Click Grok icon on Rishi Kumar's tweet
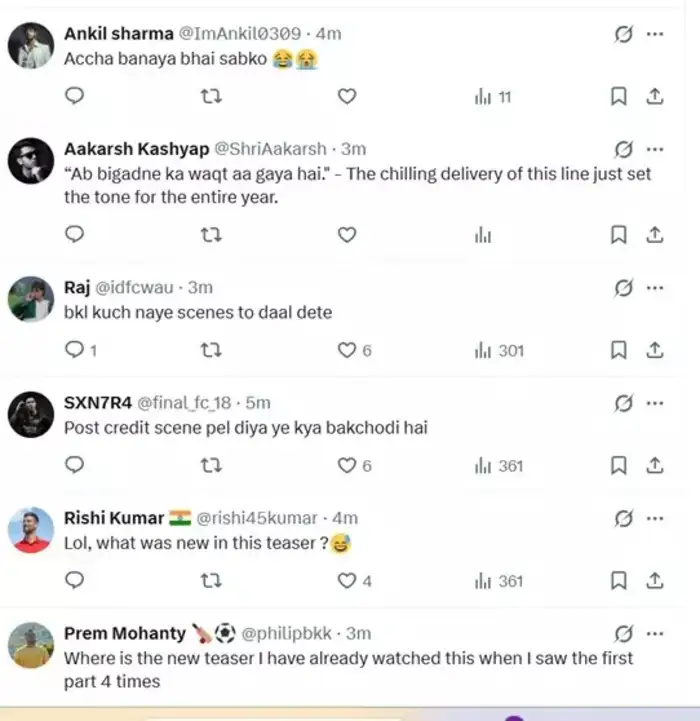Screen dimensions: 700x721 pos(623,518)
